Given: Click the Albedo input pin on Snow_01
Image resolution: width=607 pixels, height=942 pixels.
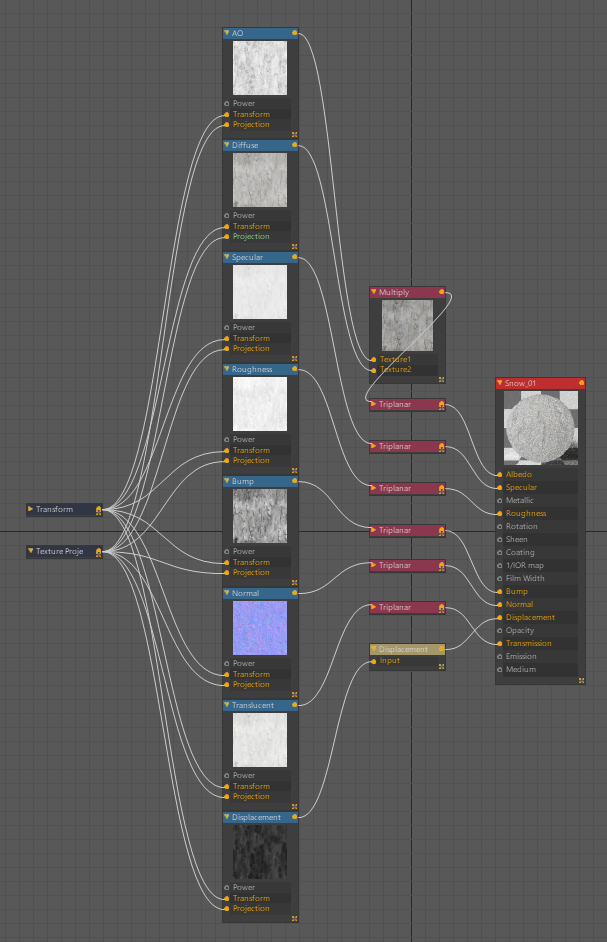Looking at the screenshot, I should point(499,474).
